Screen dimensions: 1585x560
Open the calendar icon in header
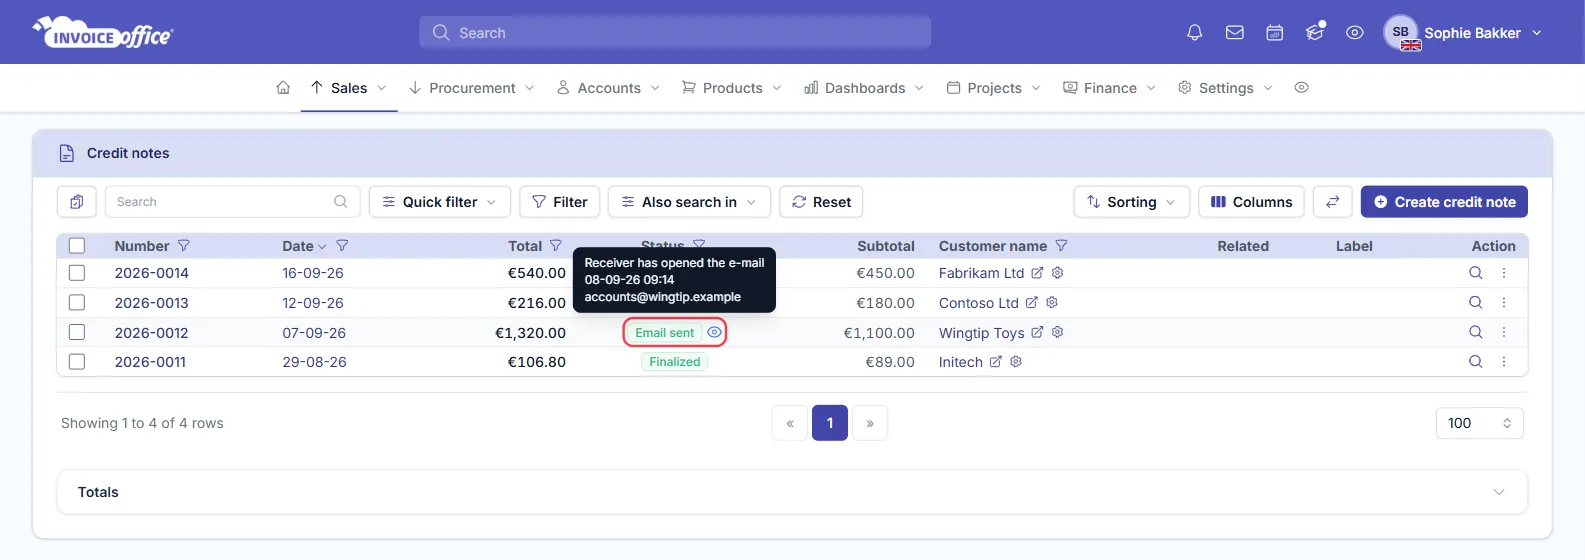[x=1275, y=33]
